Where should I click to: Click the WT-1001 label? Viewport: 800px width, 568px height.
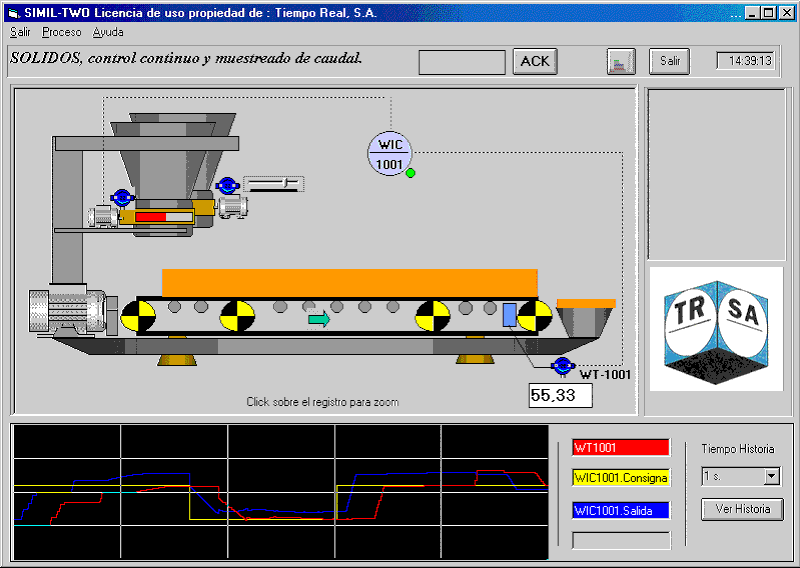pos(605,375)
